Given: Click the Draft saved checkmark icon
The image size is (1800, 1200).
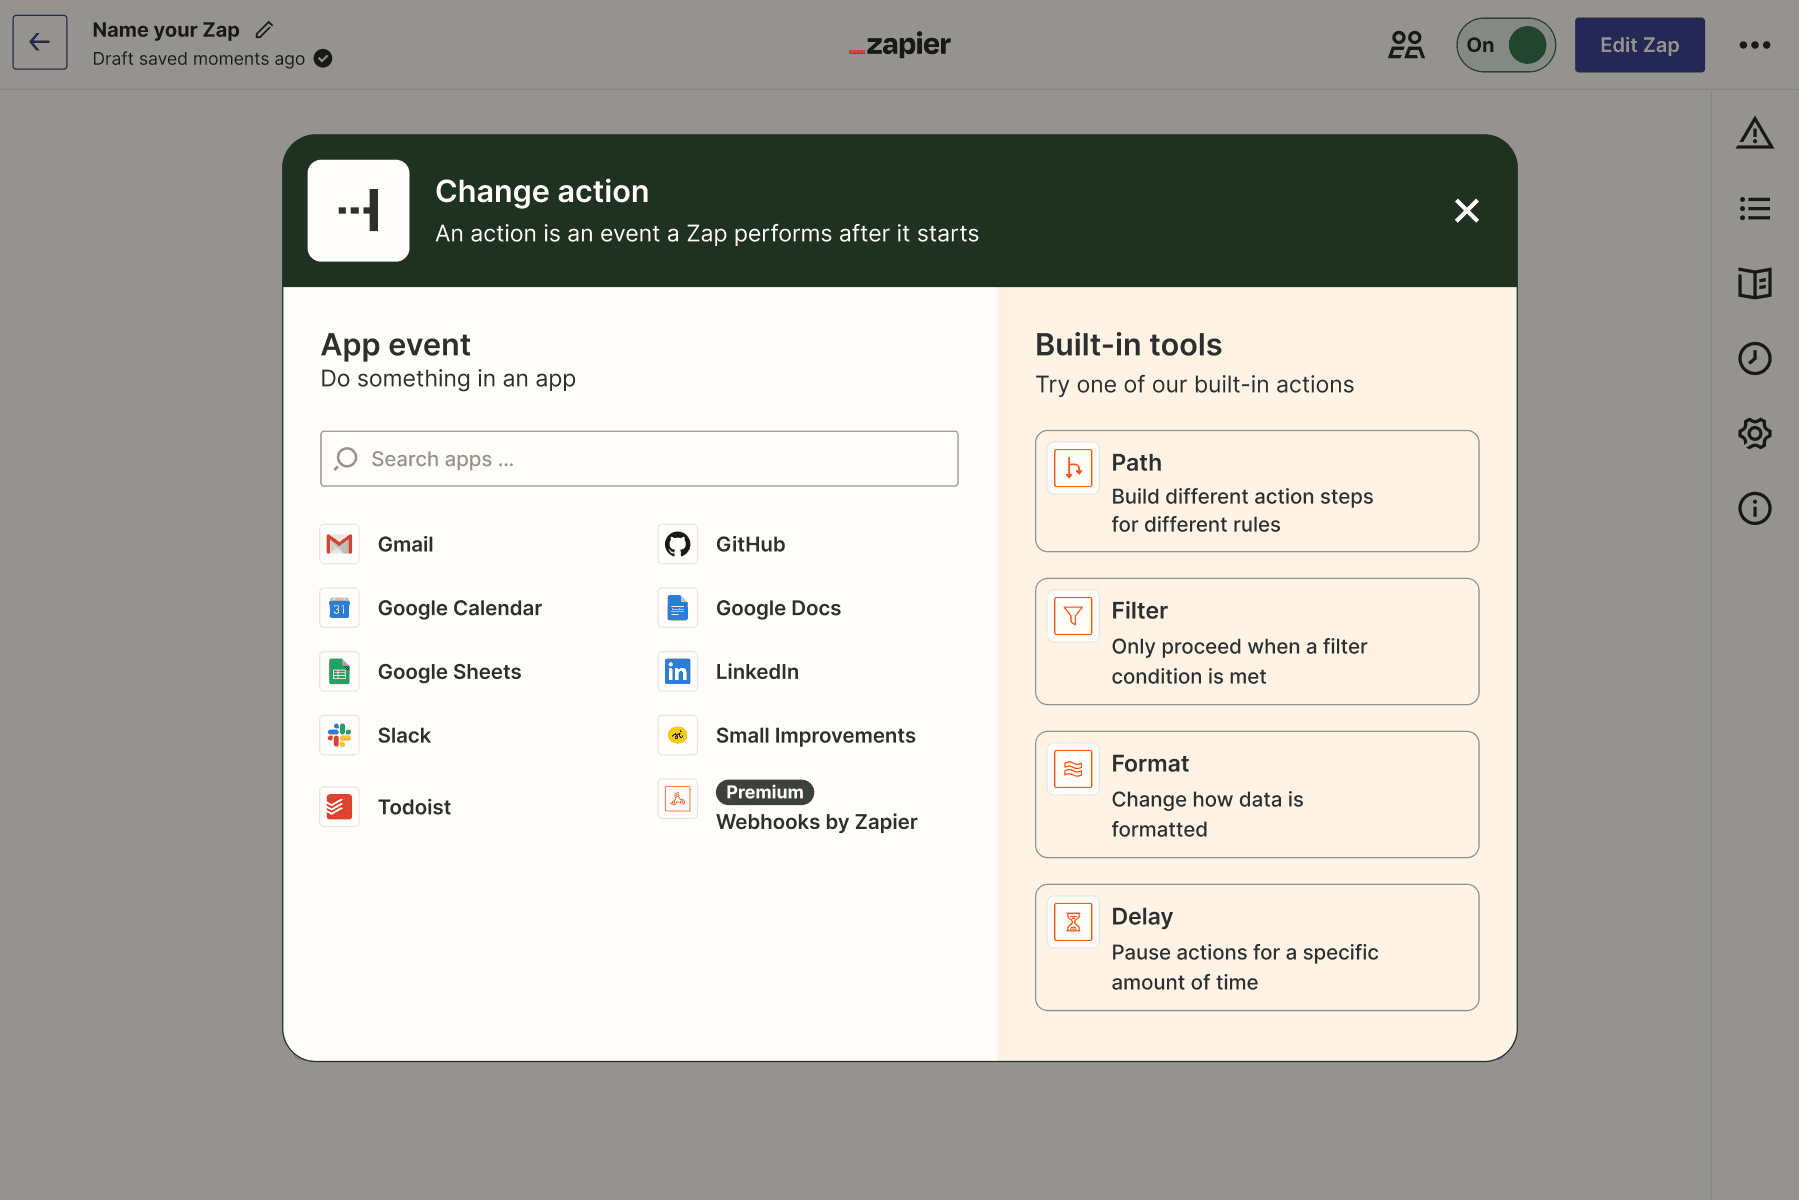Looking at the screenshot, I should pyautogui.click(x=323, y=58).
